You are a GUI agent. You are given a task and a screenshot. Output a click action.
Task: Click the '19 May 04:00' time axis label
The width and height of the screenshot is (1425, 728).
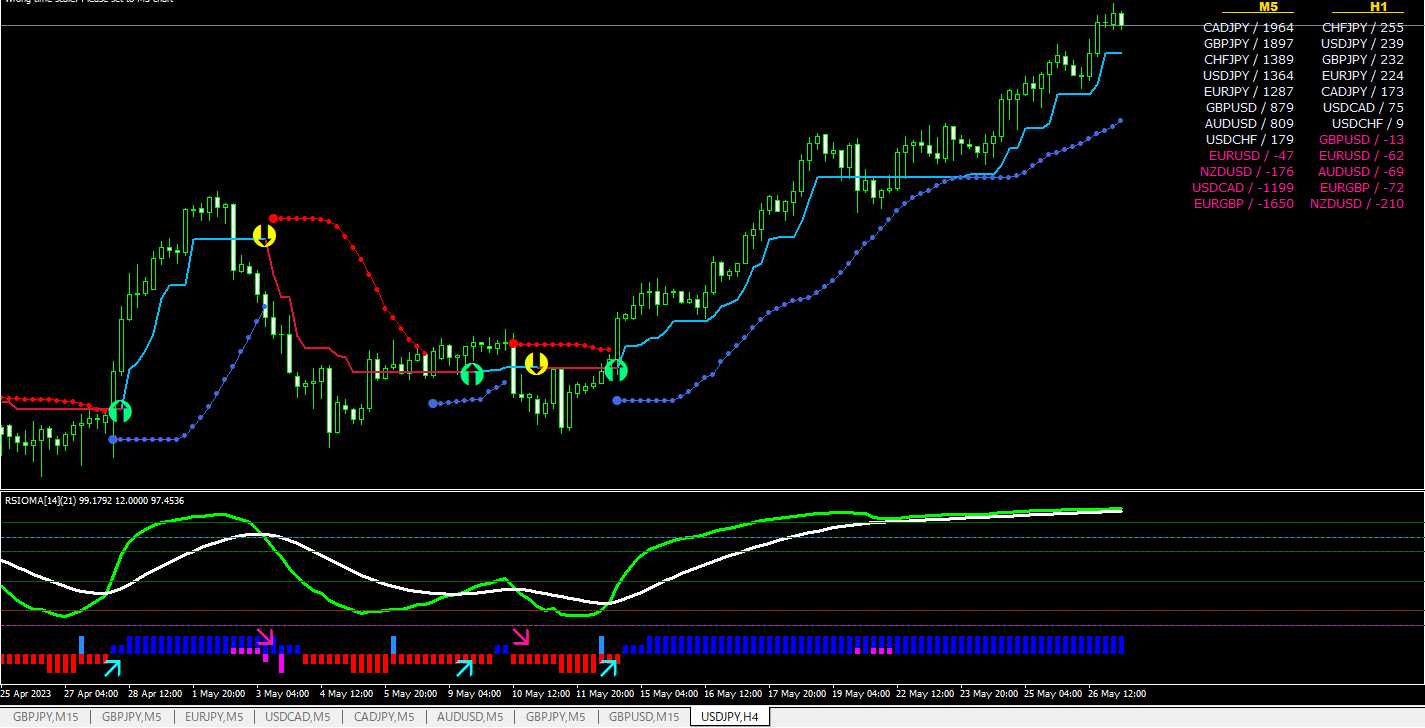click(x=860, y=693)
